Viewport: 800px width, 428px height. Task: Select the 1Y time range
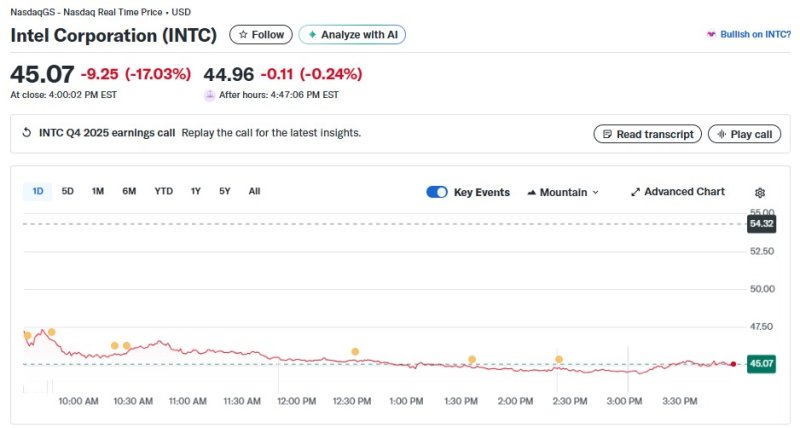point(196,191)
